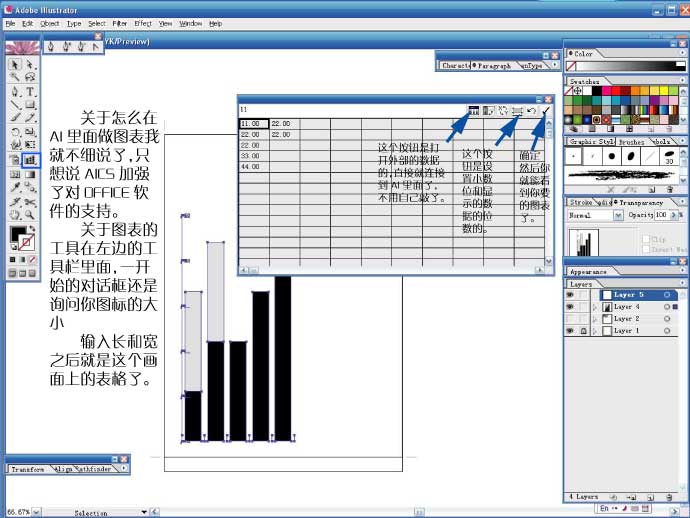Click the Swap Fill and Stroke arrow
The height and width of the screenshot is (518, 690).
[32, 229]
